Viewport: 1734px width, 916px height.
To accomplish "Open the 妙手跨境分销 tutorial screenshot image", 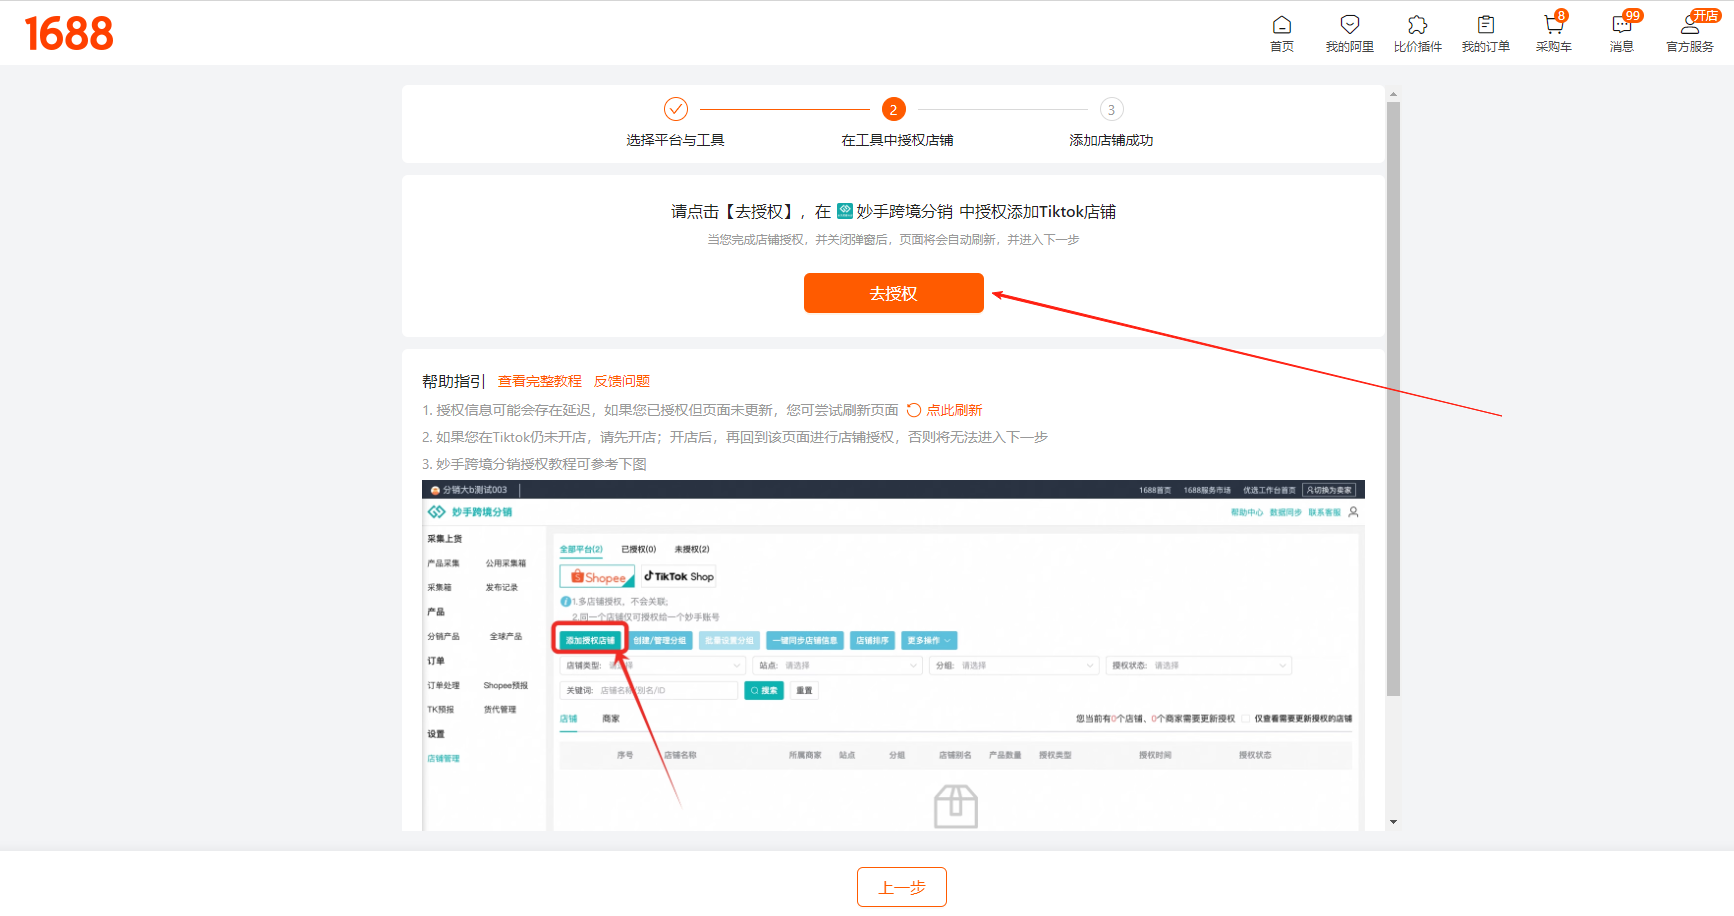I will point(893,655).
